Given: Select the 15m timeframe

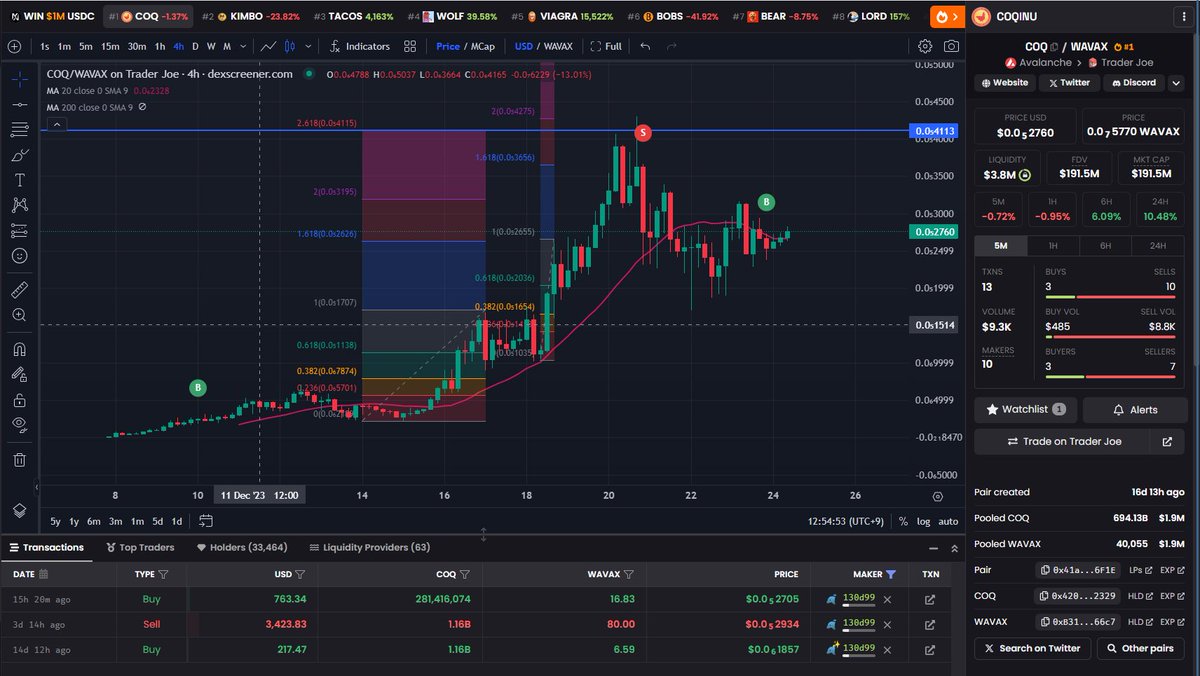Looking at the screenshot, I should pyautogui.click(x=110, y=46).
